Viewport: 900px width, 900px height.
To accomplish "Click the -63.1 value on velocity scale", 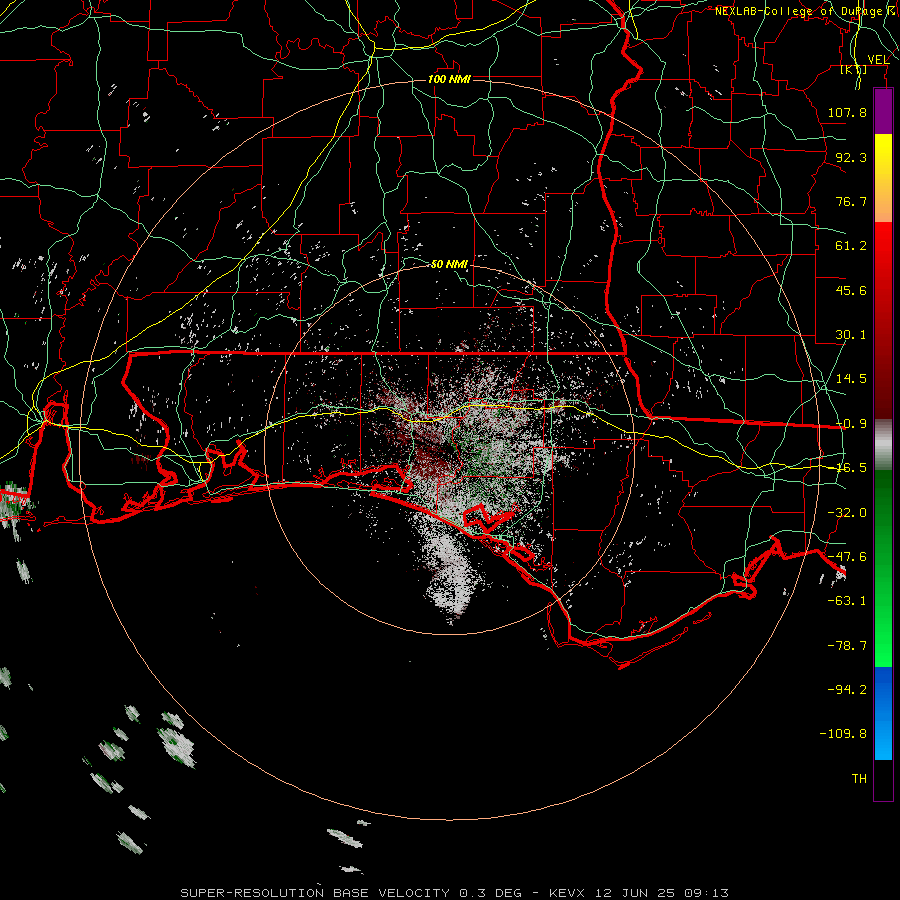I will [x=847, y=601].
